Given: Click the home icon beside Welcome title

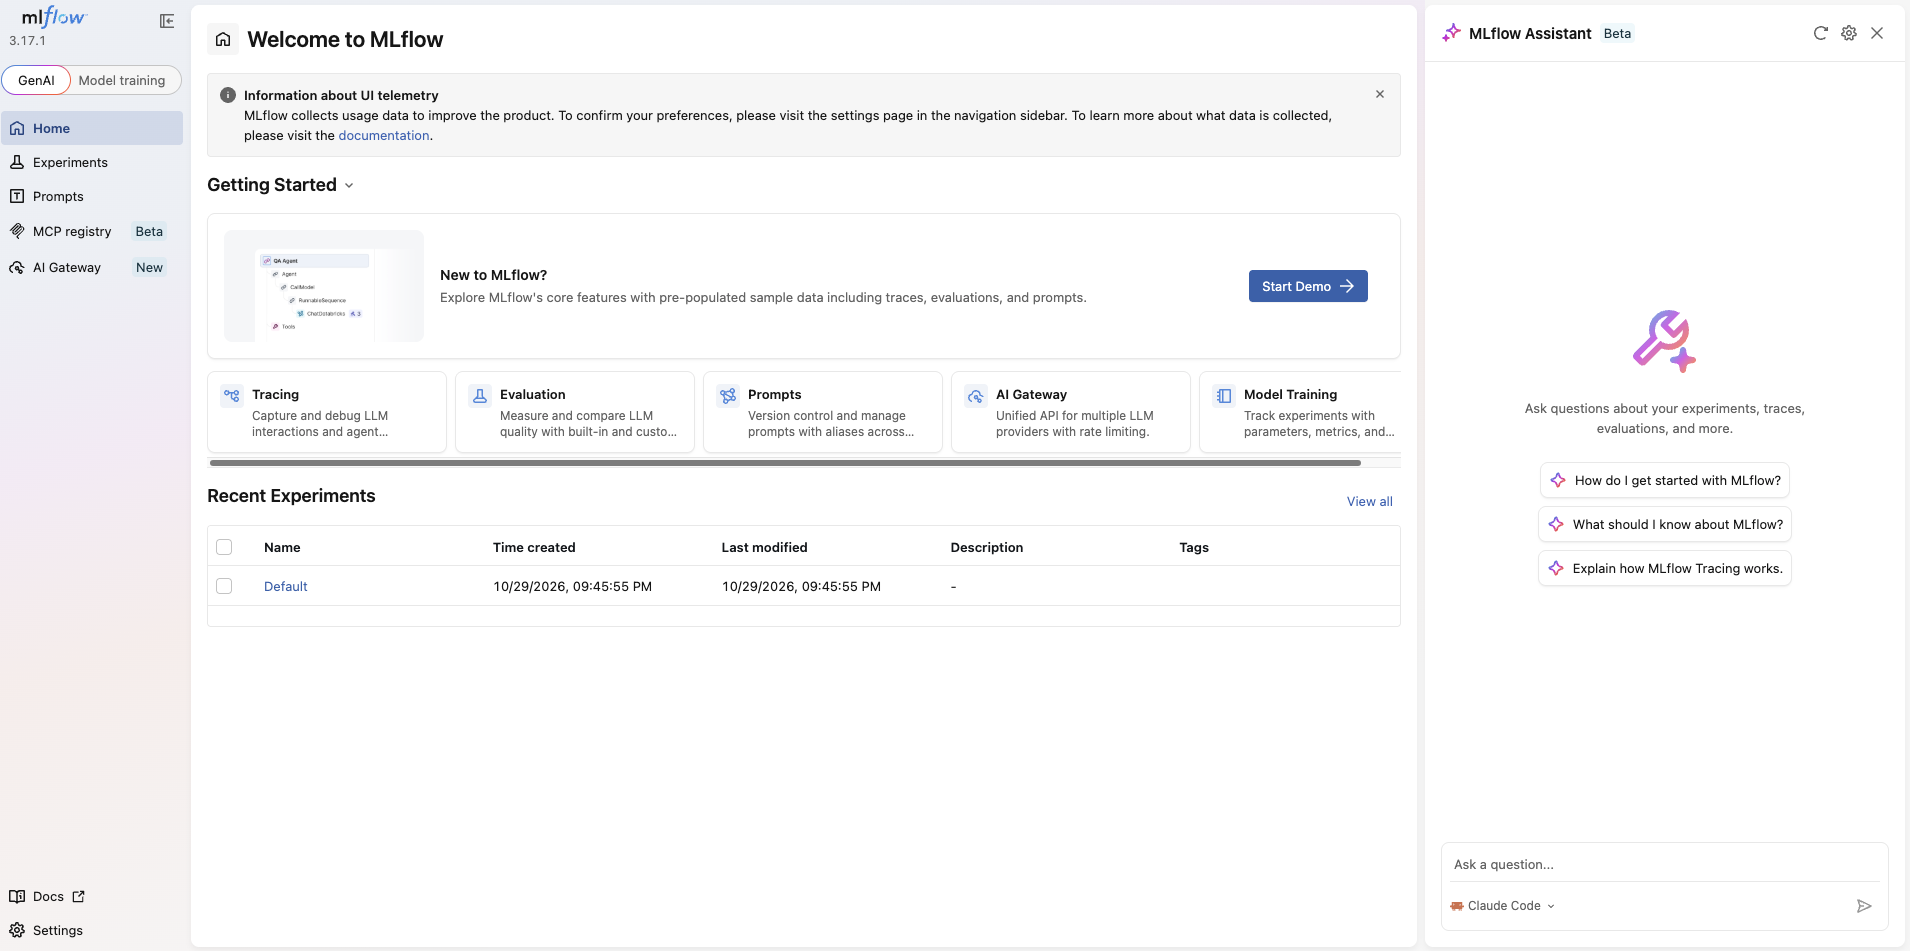Looking at the screenshot, I should [x=223, y=39].
